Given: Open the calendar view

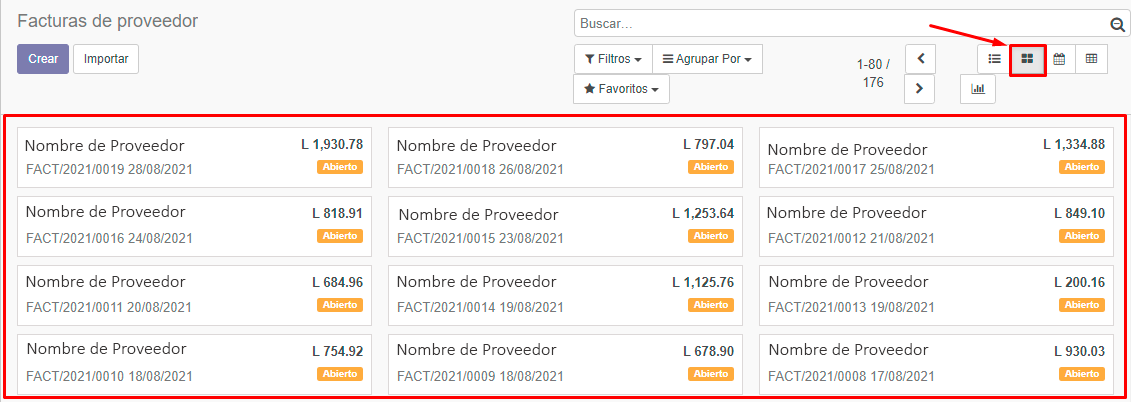Looking at the screenshot, I should click(x=1059, y=59).
